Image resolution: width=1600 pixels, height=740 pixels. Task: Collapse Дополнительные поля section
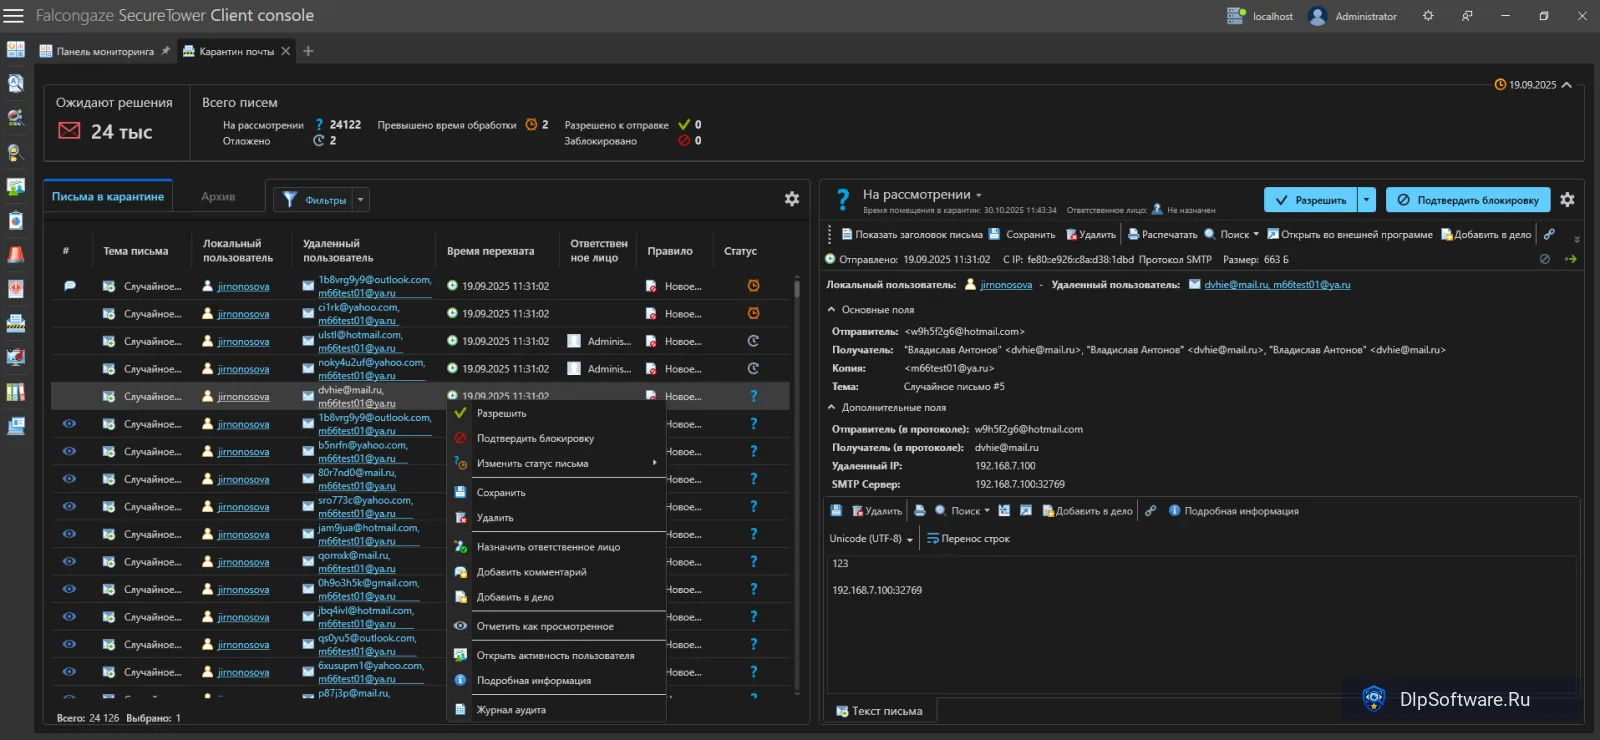click(831, 408)
